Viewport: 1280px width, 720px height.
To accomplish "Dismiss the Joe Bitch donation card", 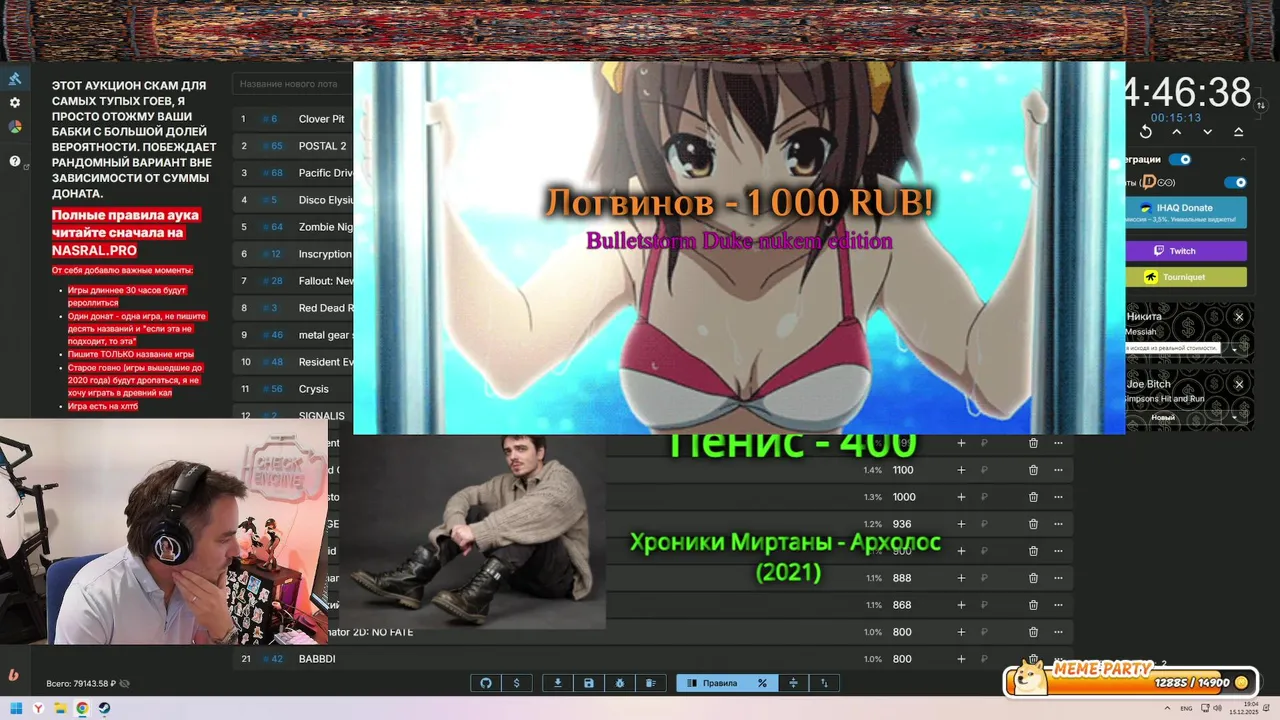I will [x=1239, y=384].
